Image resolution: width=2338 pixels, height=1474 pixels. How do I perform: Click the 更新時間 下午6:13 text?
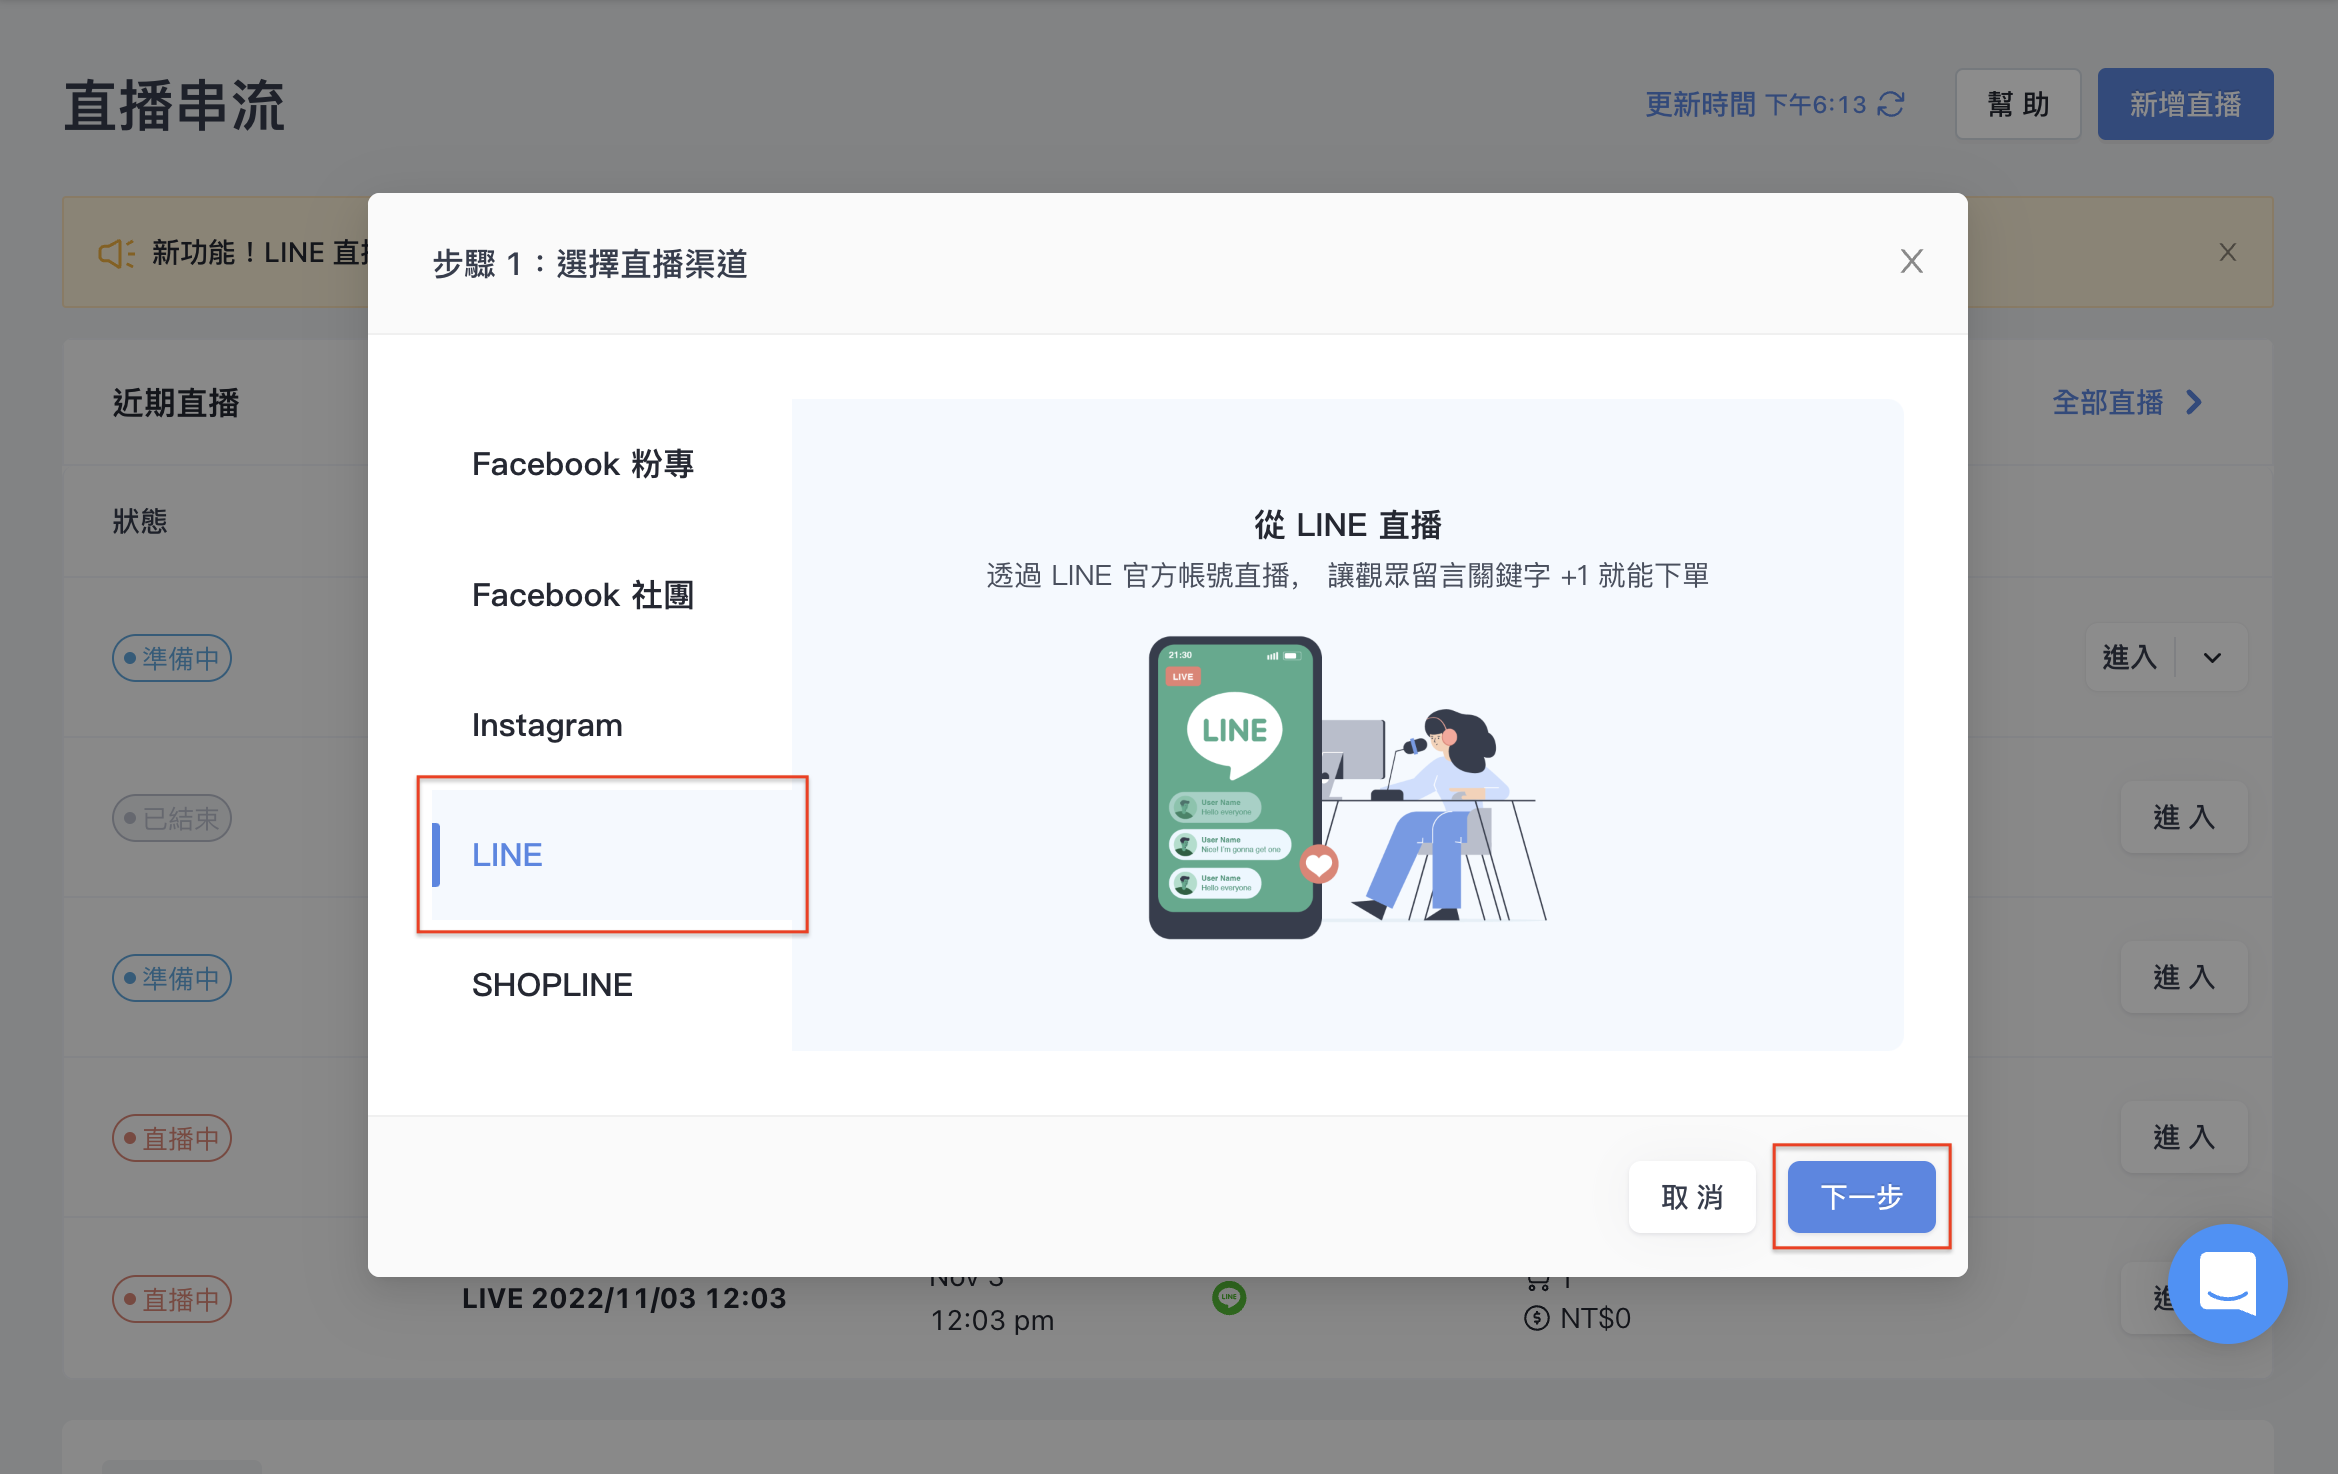pyautogui.click(x=1756, y=104)
